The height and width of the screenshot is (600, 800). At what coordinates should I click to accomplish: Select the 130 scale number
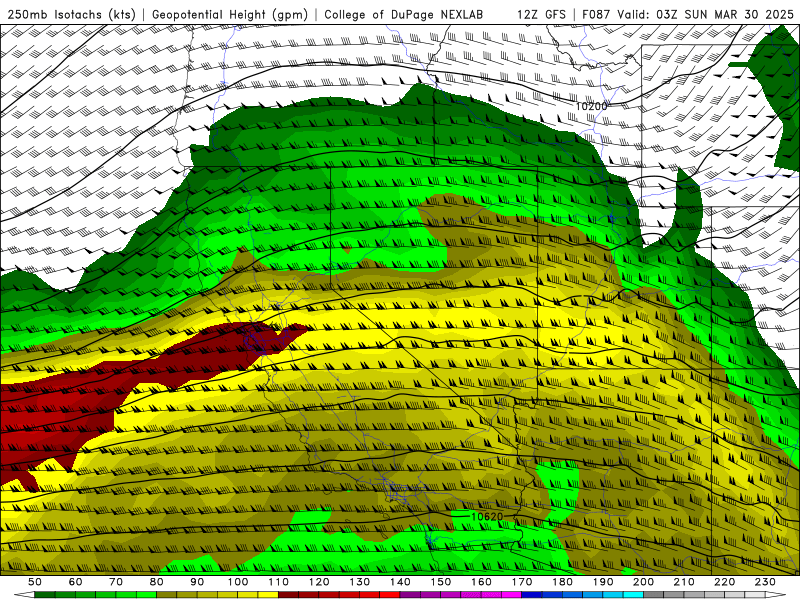(x=360, y=582)
